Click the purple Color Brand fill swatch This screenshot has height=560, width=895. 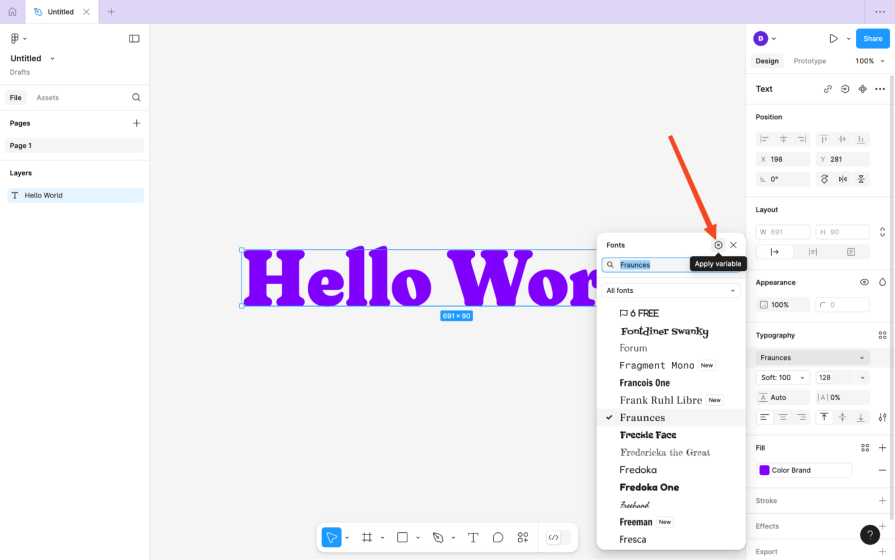coord(765,470)
